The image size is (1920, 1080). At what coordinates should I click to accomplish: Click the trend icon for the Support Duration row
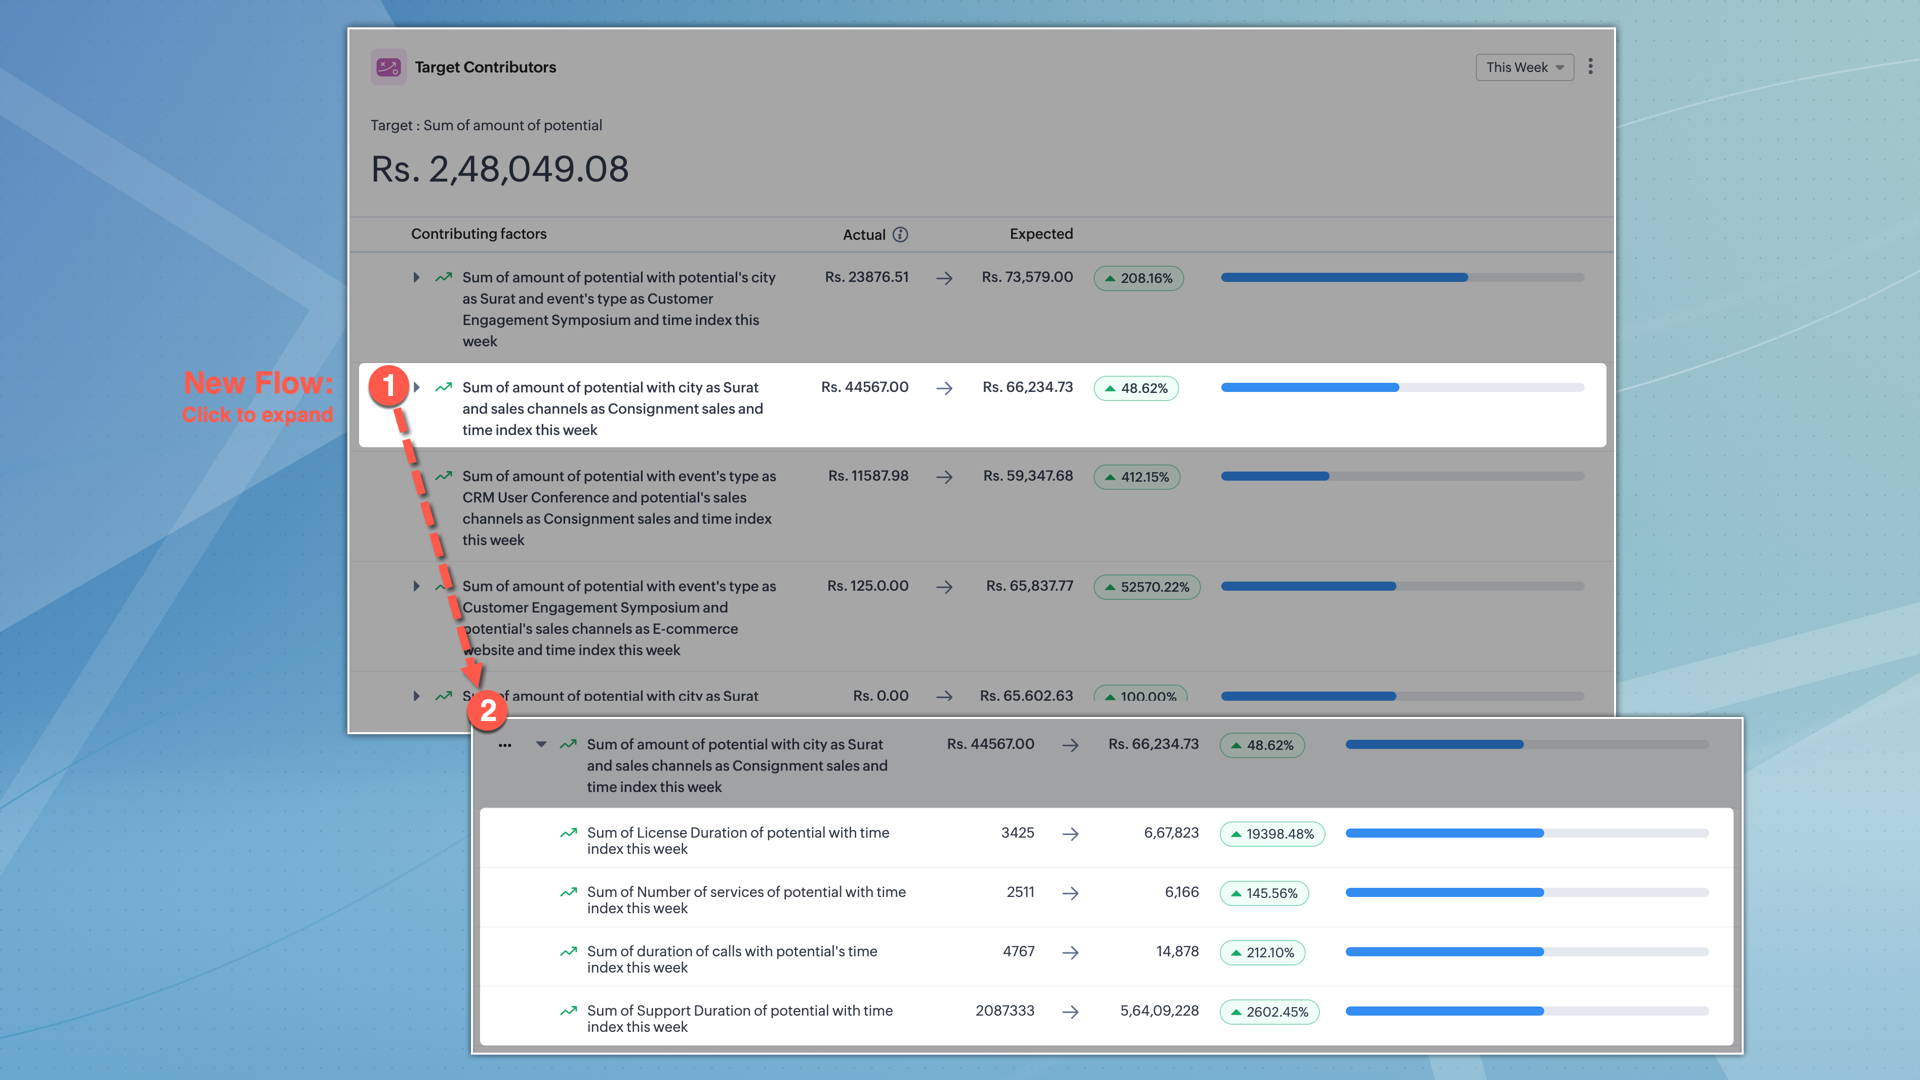pos(568,1011)
